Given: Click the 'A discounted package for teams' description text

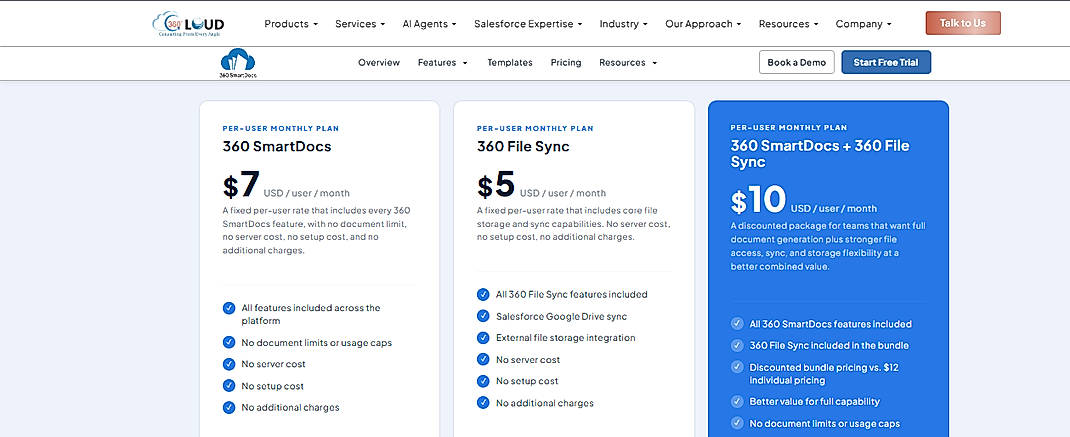Looking at the screenshot, I should click(828, 246).
